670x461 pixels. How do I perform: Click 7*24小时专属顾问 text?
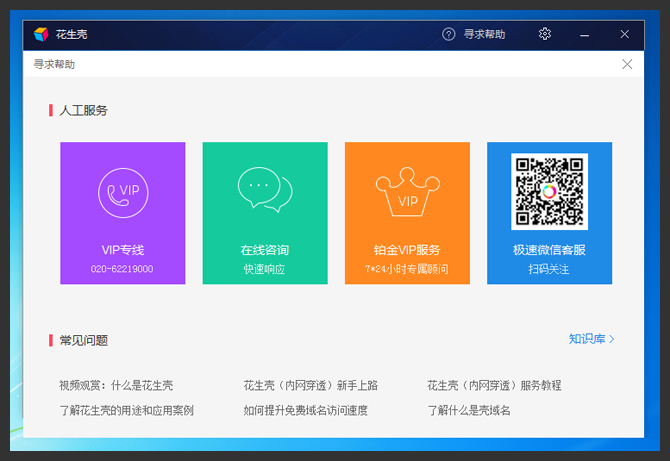click(407, 269)
